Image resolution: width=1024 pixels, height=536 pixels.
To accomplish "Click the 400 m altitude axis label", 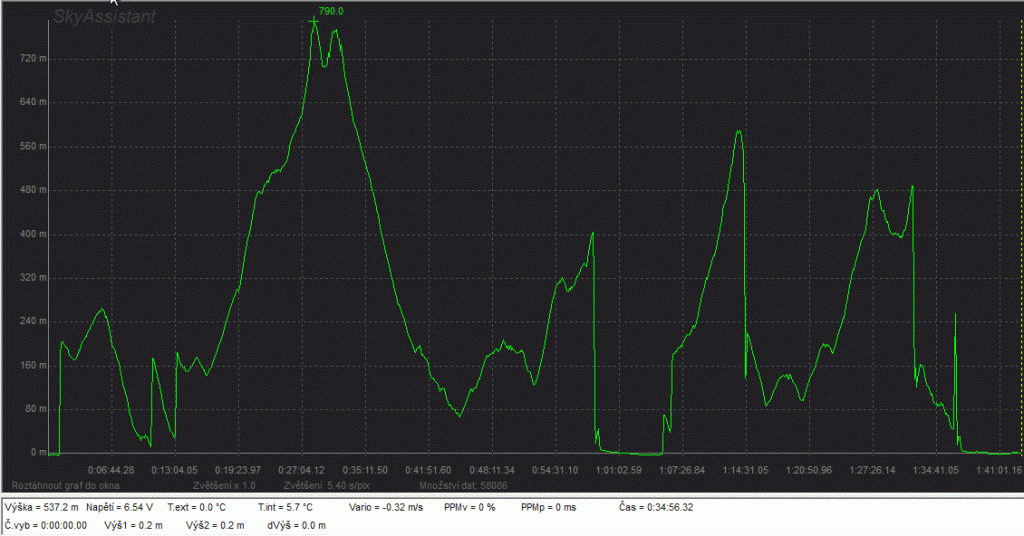I will [x=21, y=234].
